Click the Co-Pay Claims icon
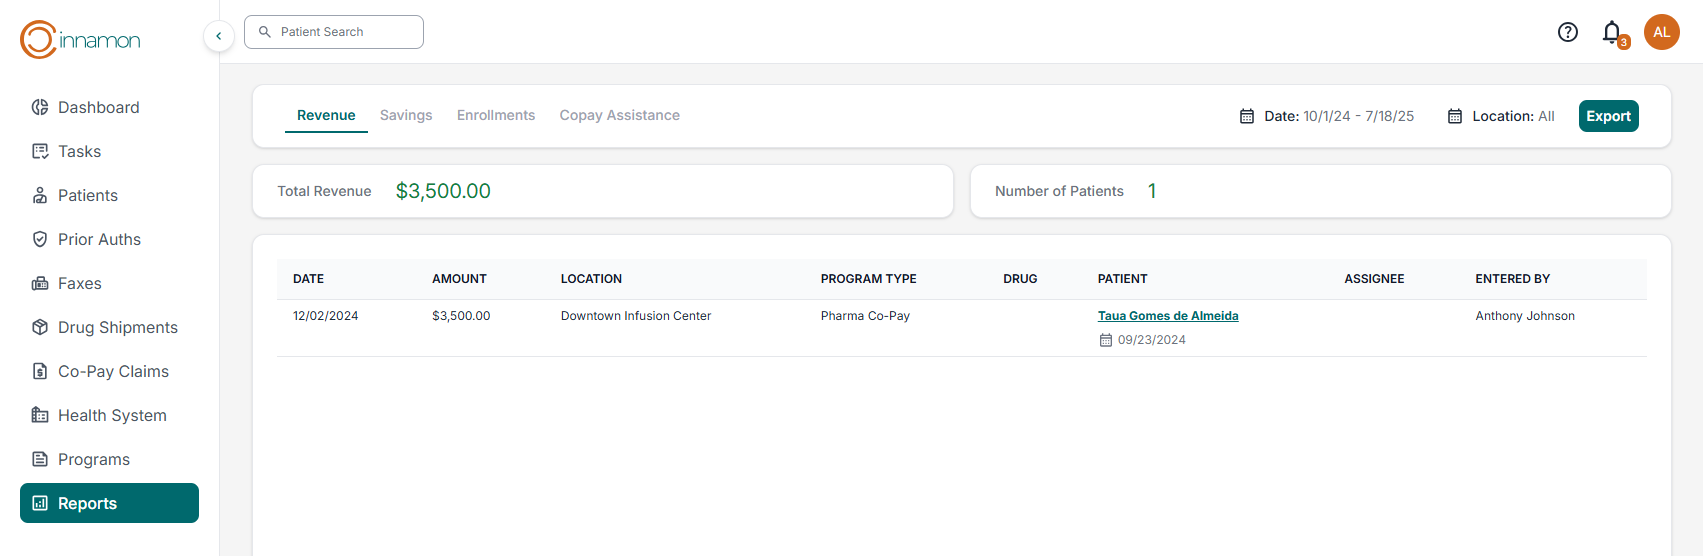Screen dimensions: 1703x556 point(40,371)
